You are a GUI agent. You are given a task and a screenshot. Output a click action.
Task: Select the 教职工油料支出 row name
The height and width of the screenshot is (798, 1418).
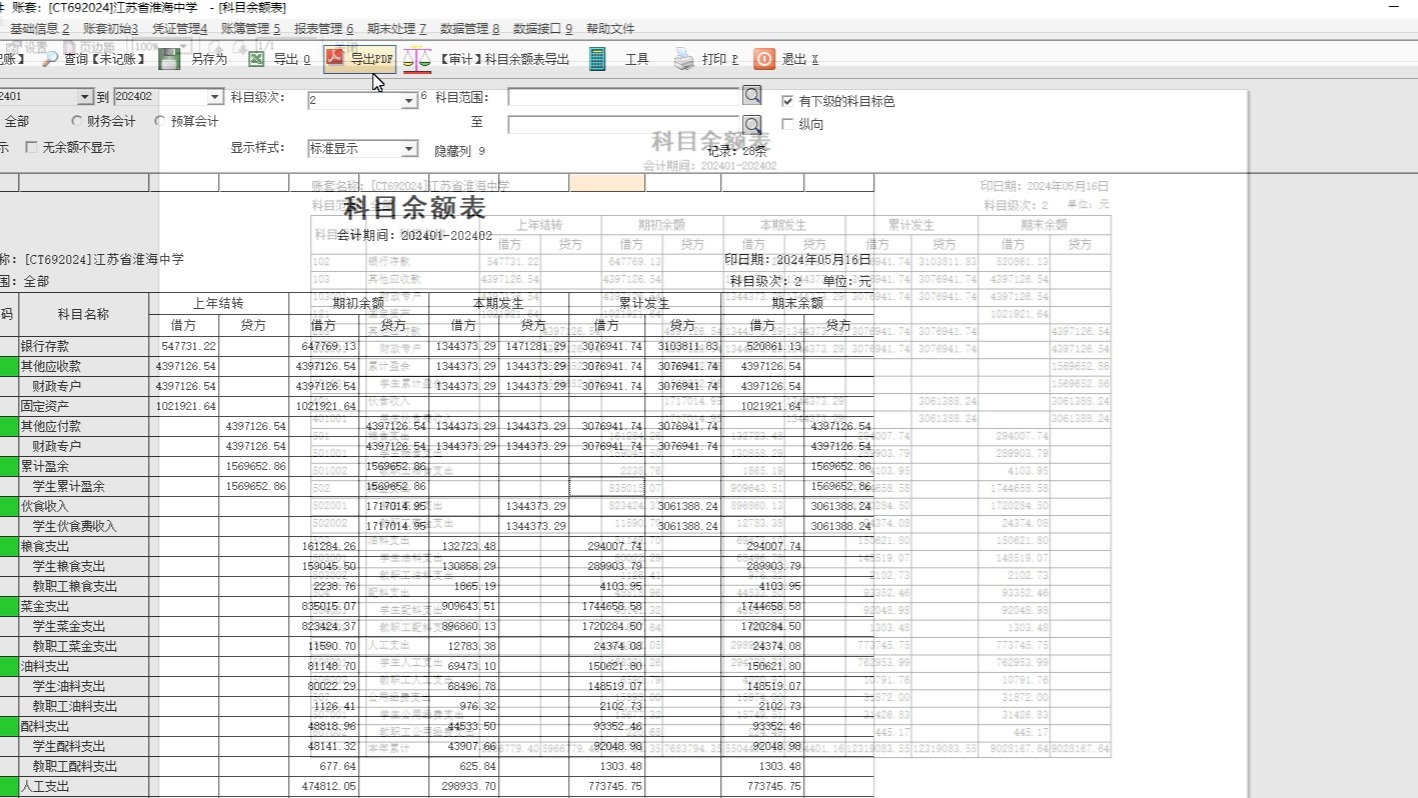tap(75, 706)
